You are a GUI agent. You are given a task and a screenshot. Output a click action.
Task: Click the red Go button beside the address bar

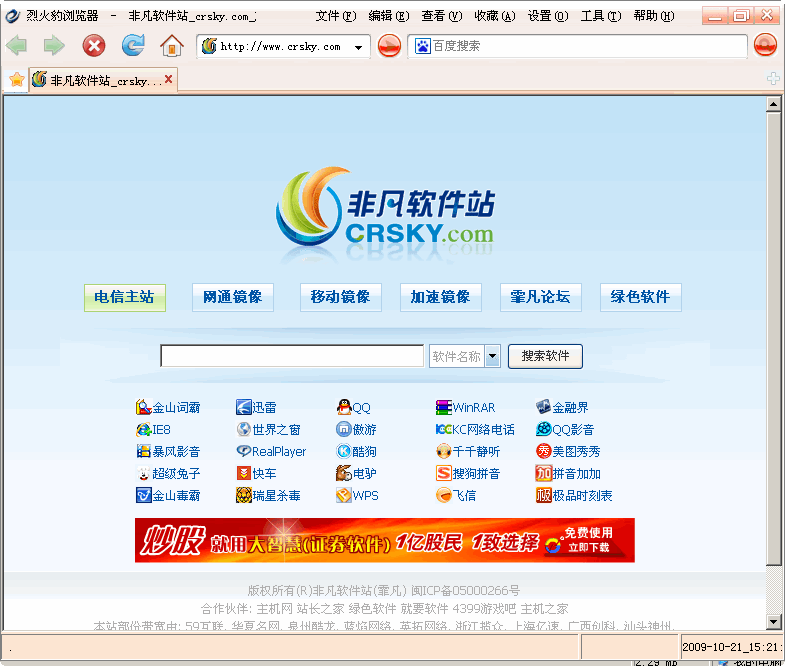pos(389,46)
